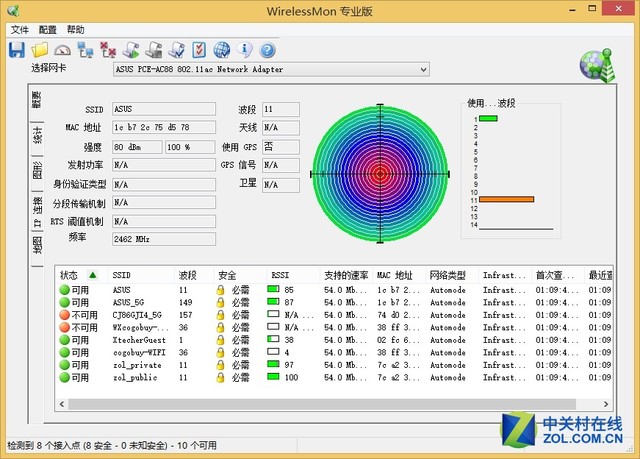
Task: Switch to the 统计 side tab
Action: coord(37,135)
